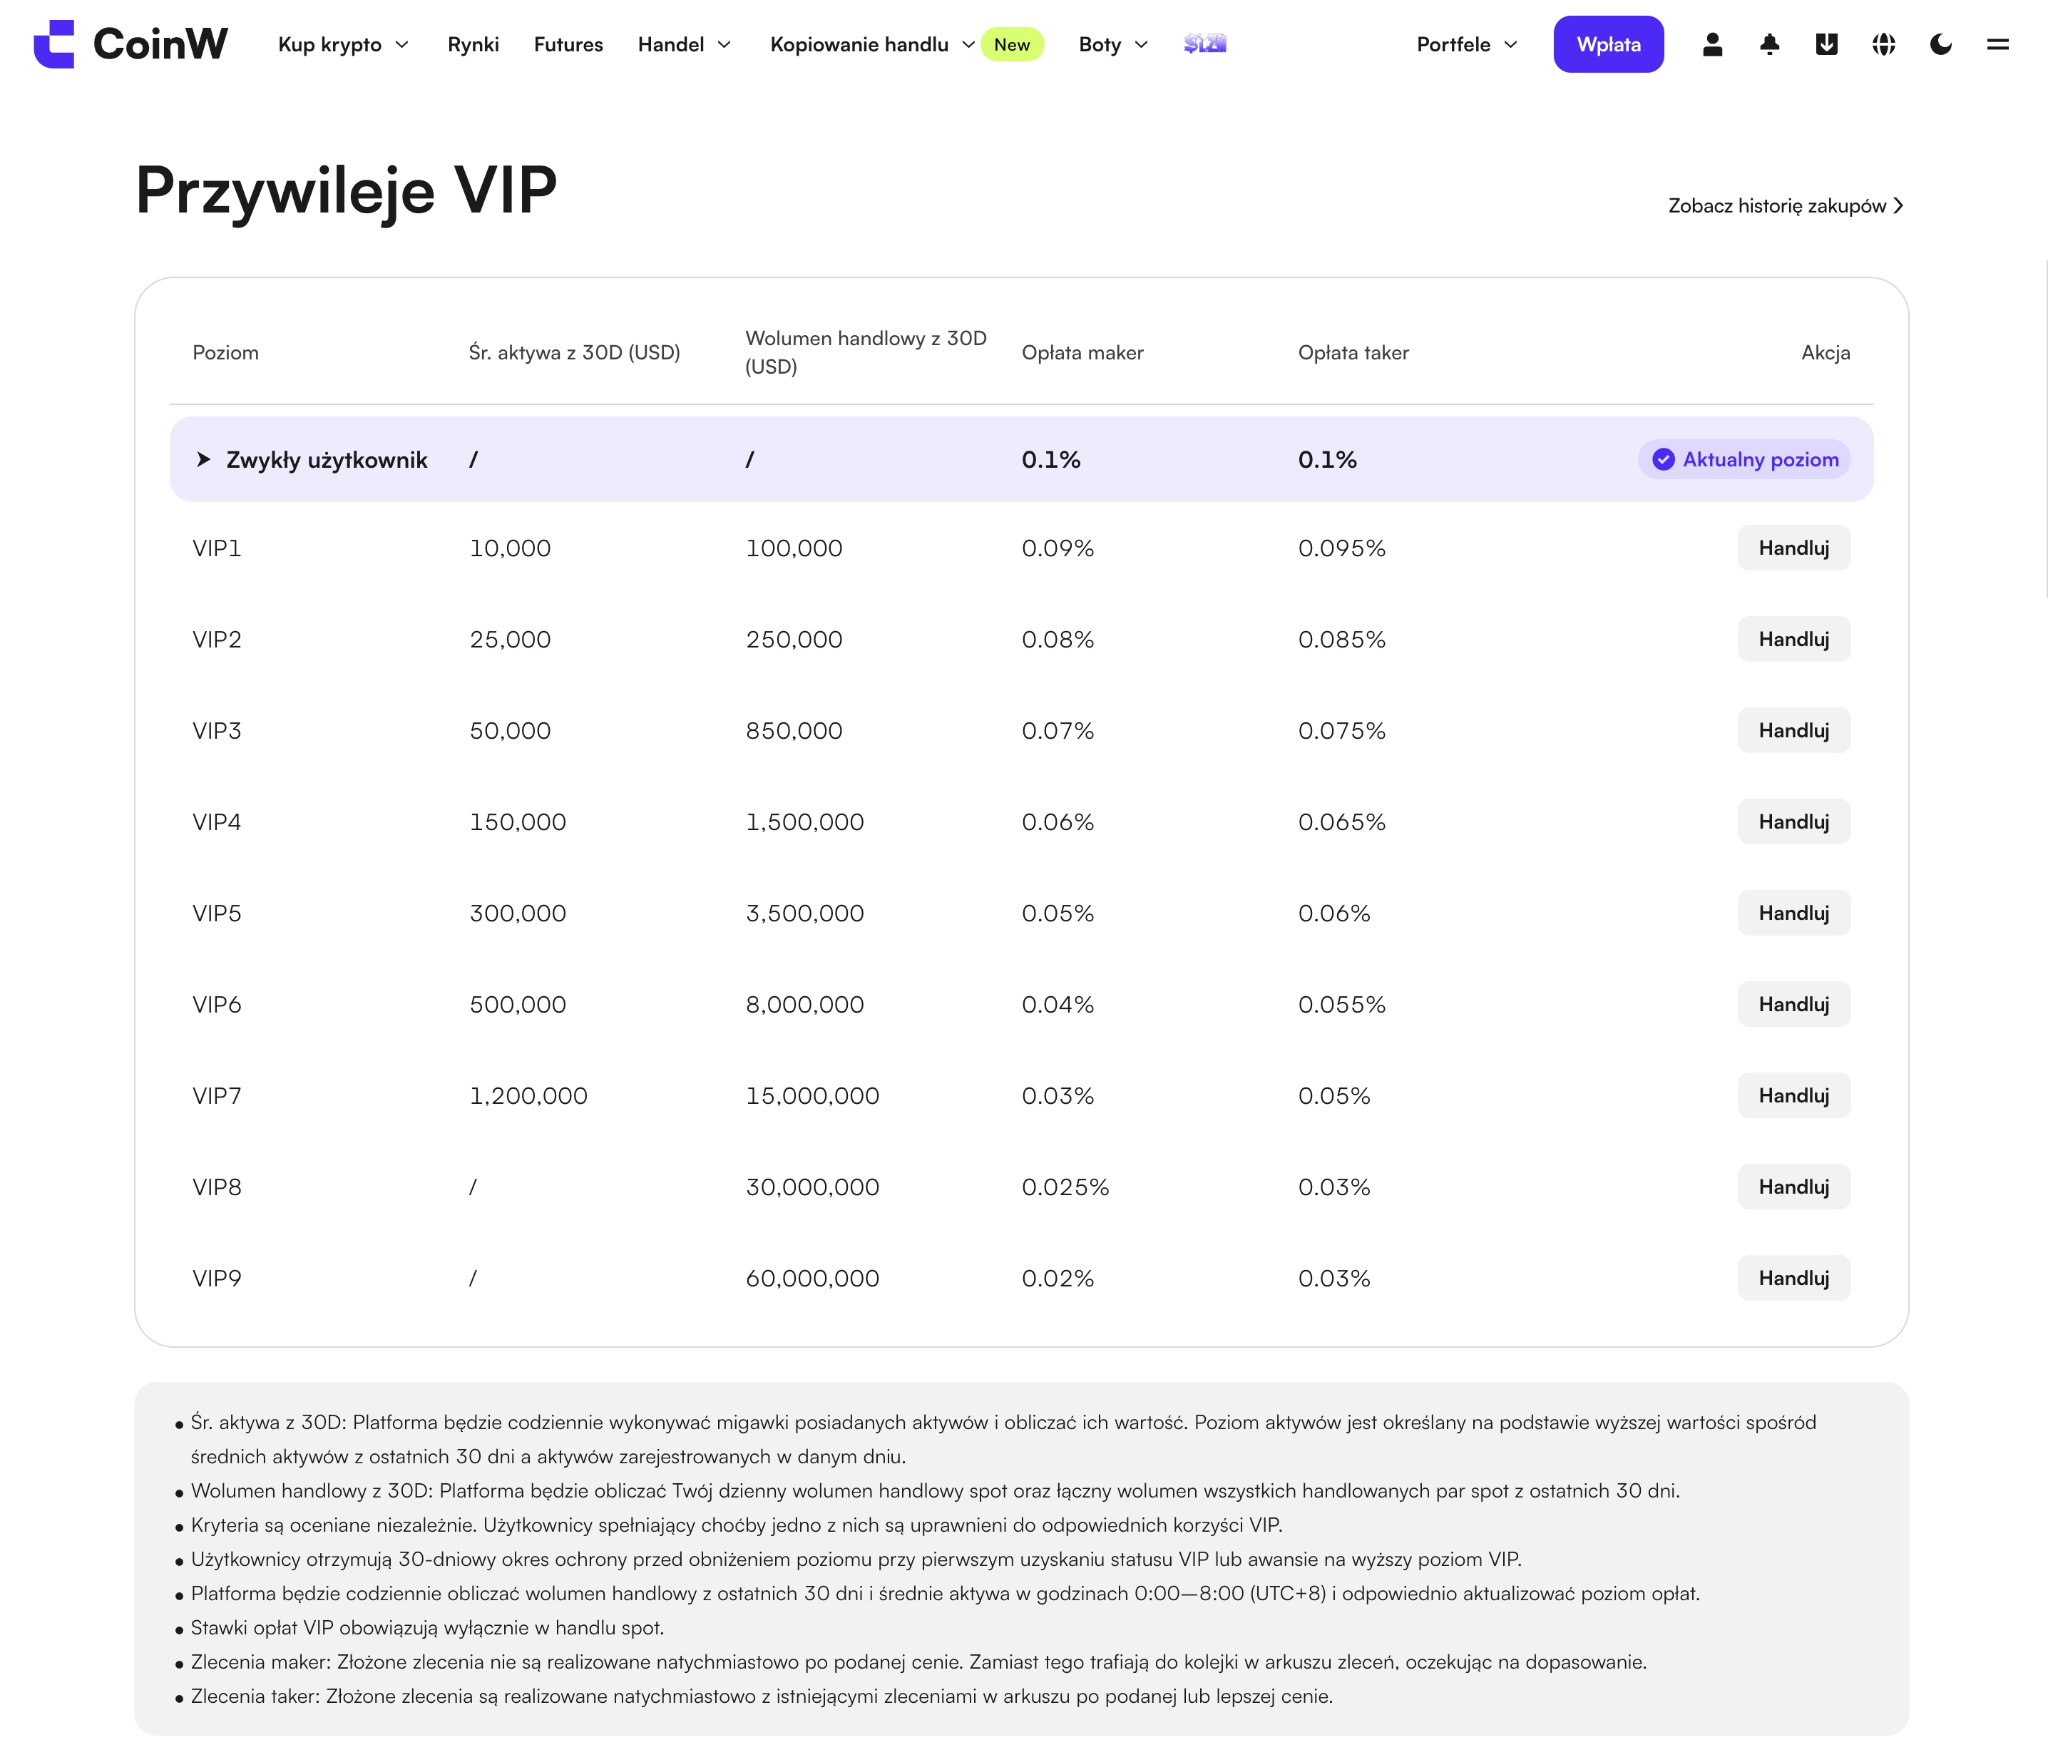Open Zobacz historię zakupów link
Image resolution: width=2048 pixels, height=1741 pixels.
click(x=1785, y=205)
